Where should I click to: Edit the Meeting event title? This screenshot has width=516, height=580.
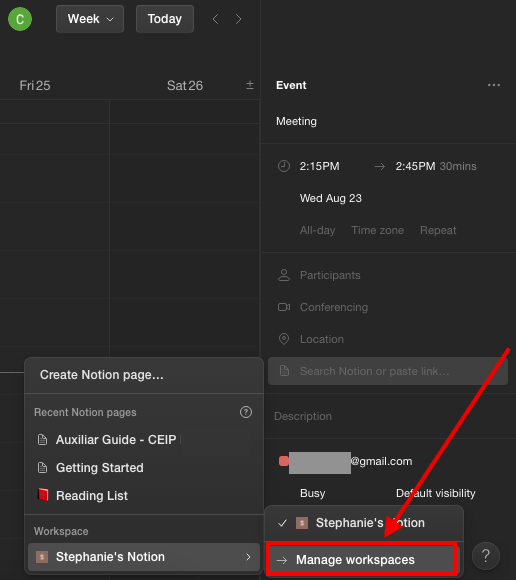coord(296,121)
